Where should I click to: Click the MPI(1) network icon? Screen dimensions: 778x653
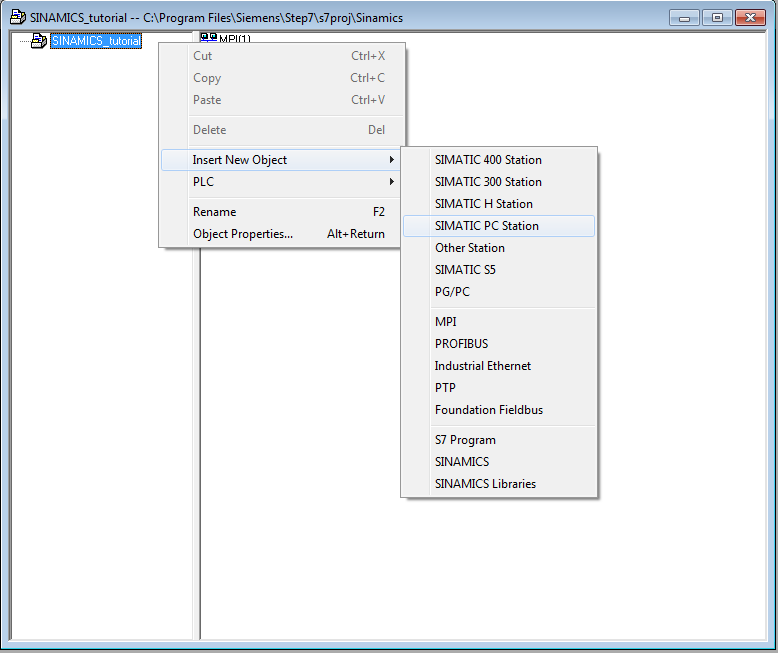pyautogui.click(x=208, y=37)
